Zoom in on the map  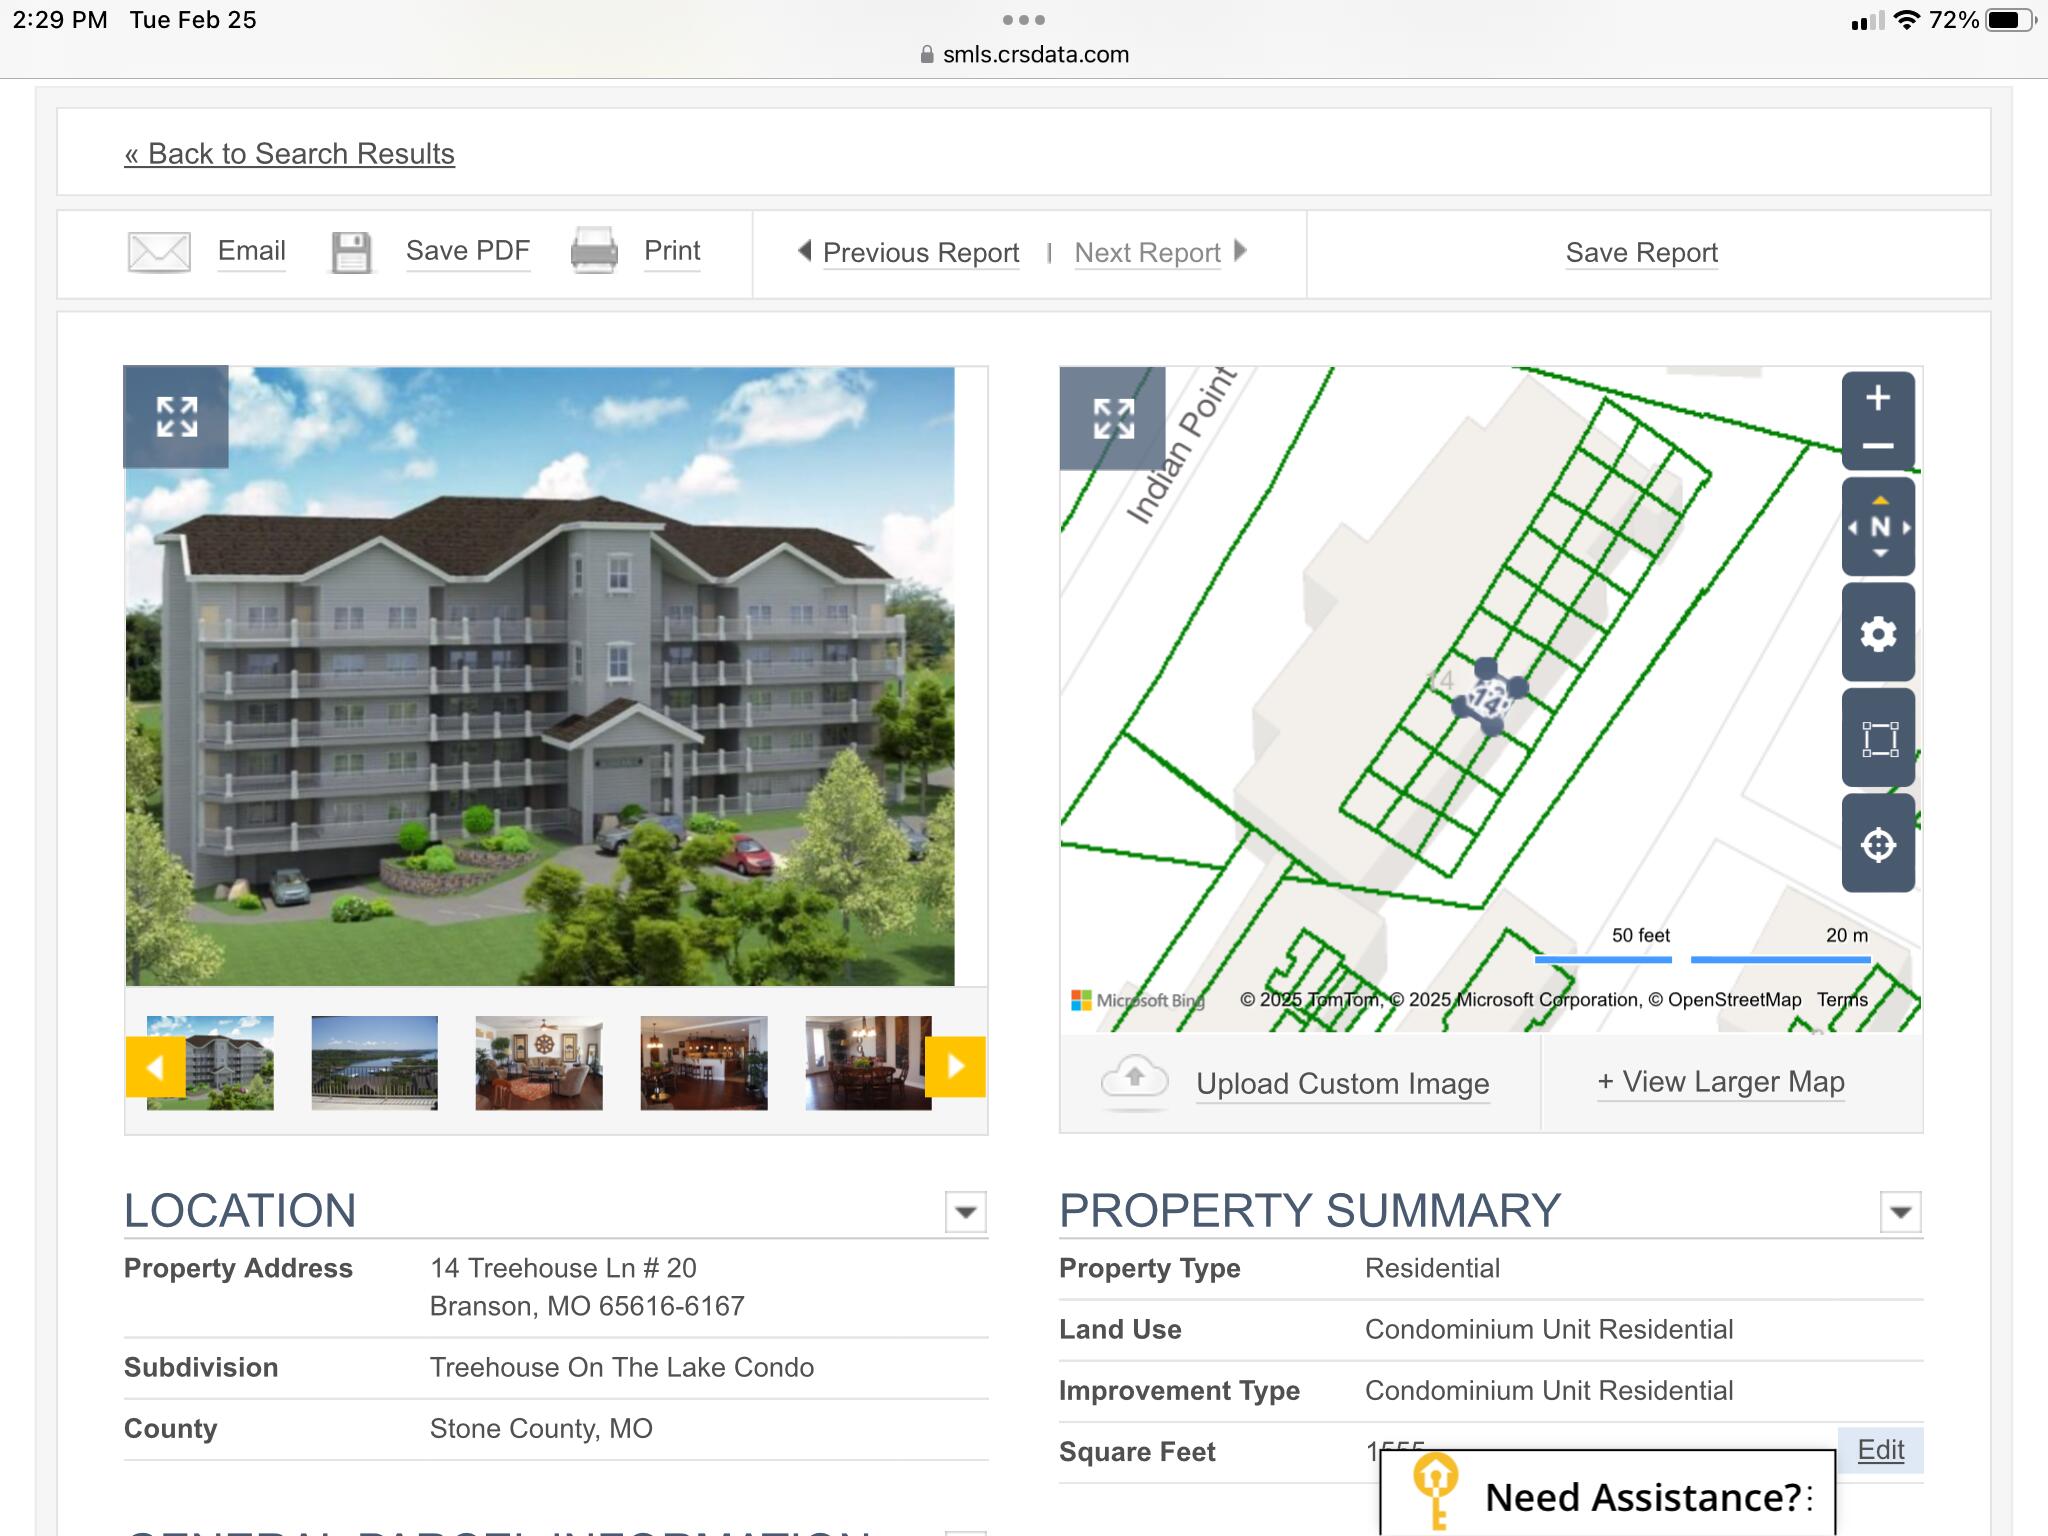1877,398
